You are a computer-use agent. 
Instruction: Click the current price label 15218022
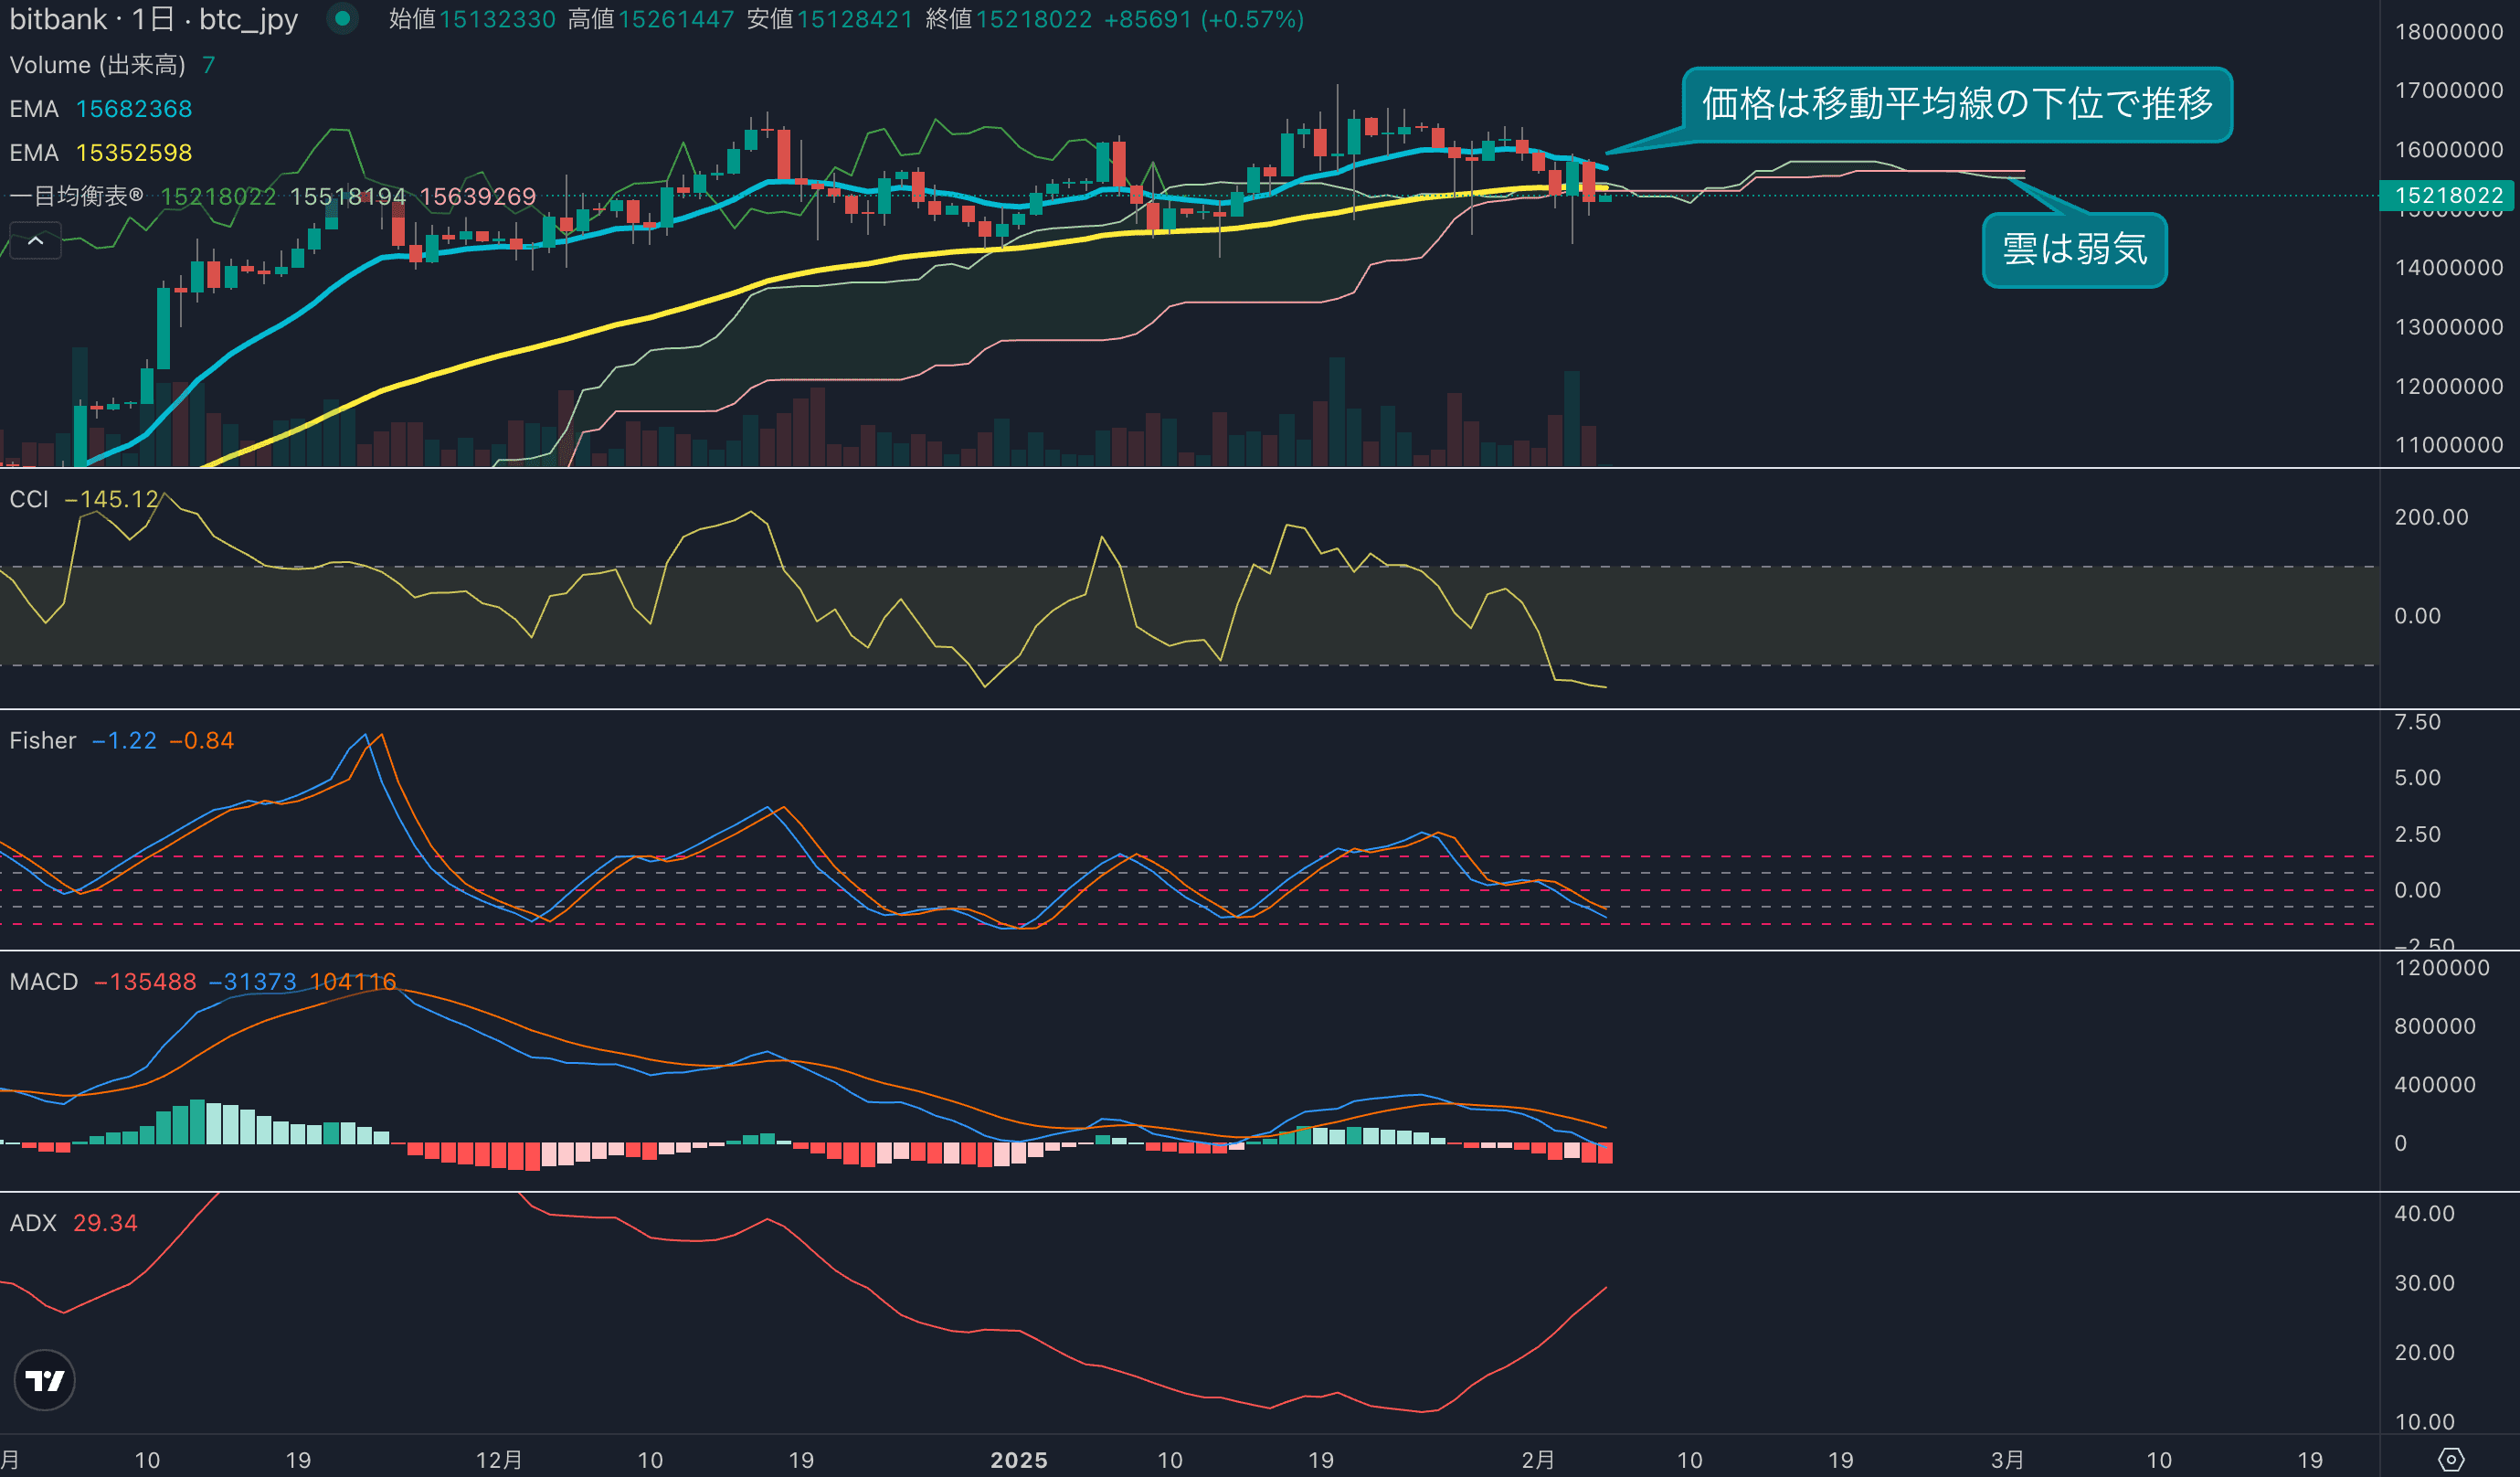click(2447, 195)
